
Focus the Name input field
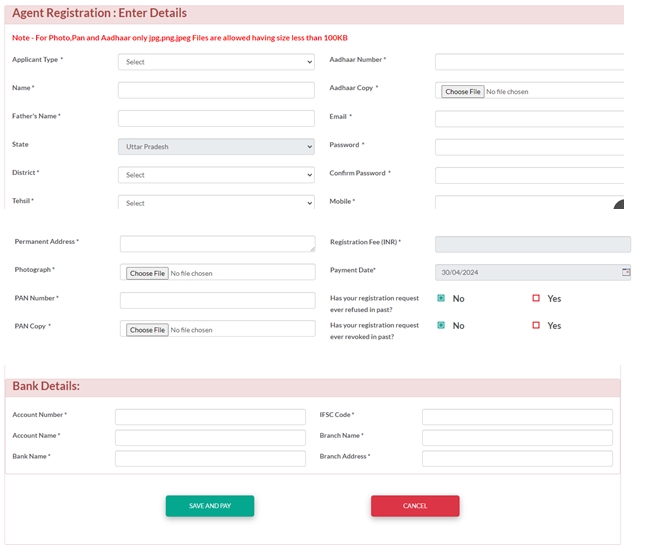[x=216, y=90]
